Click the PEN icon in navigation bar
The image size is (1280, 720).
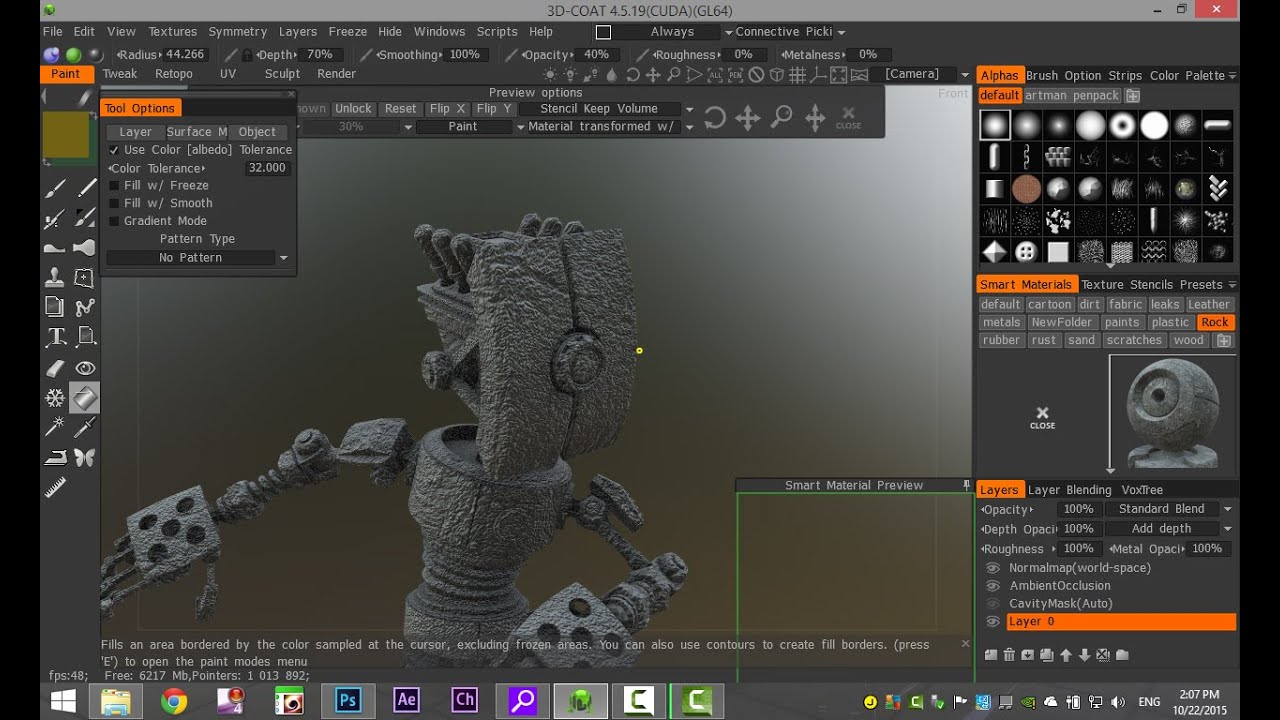click(736, 74)
